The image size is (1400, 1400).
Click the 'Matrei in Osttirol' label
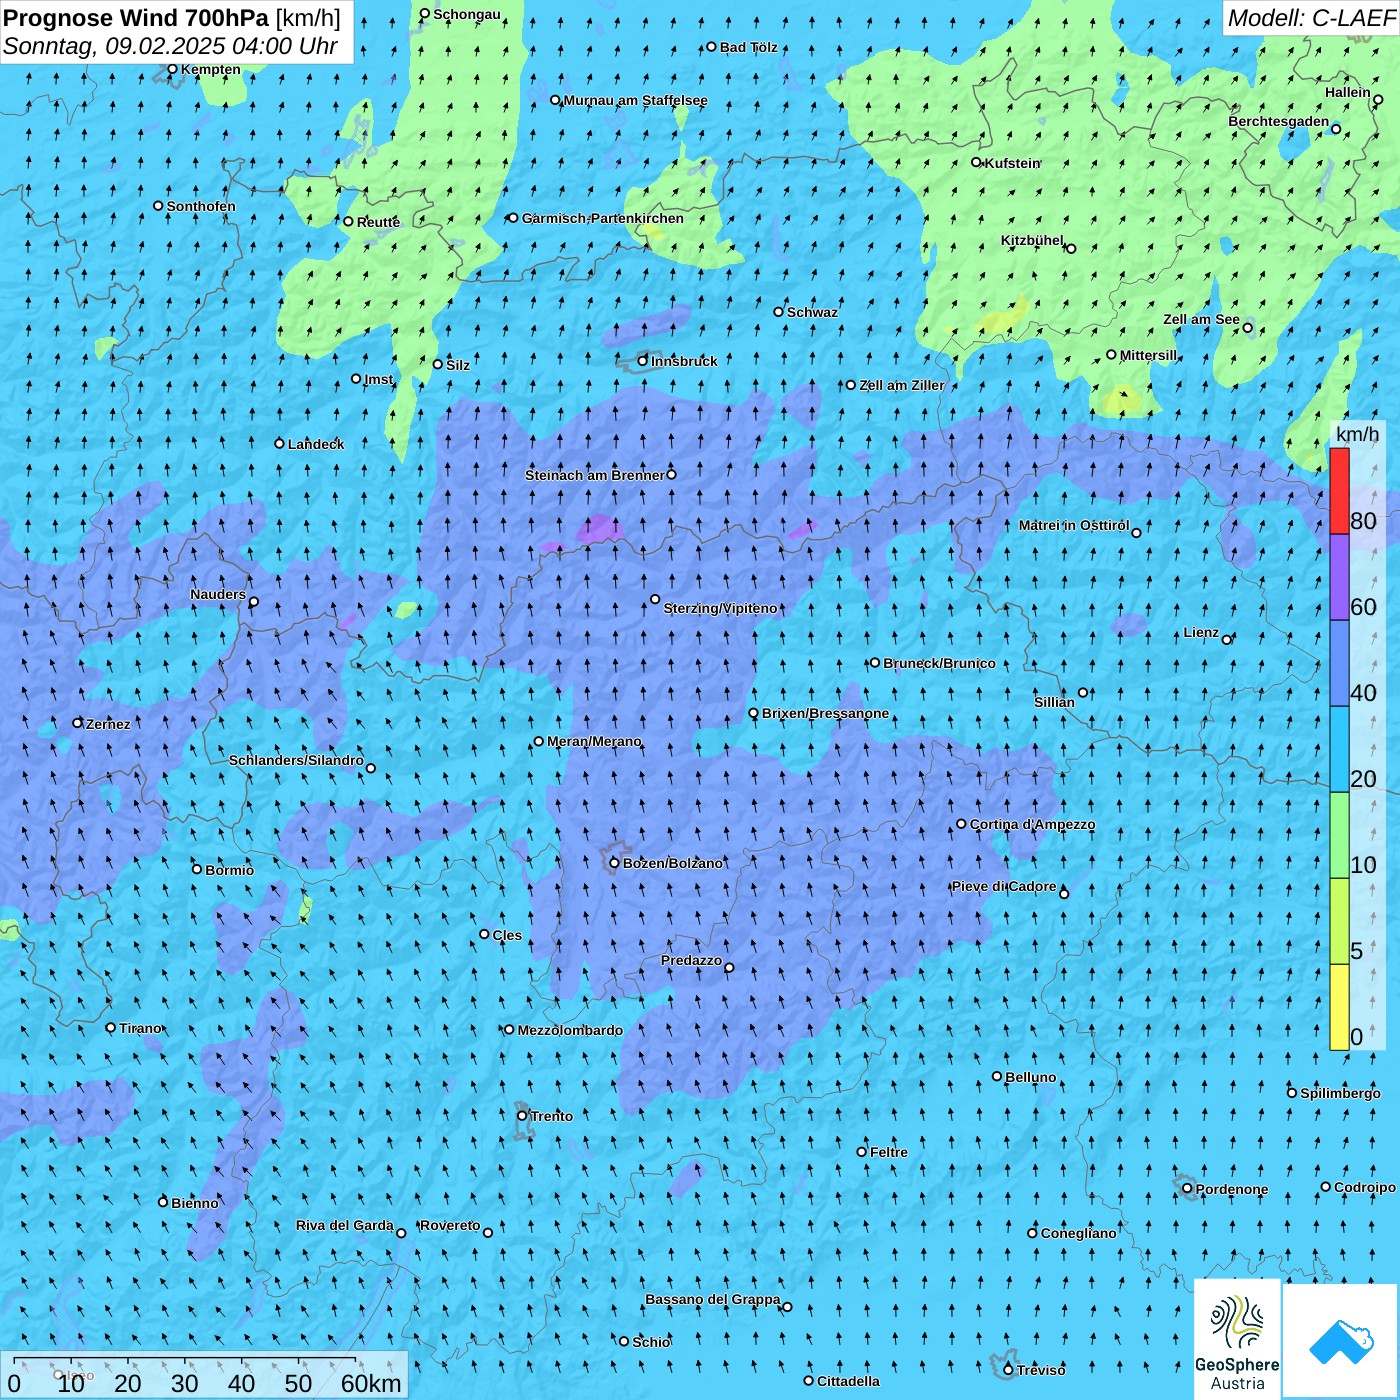tap(1074, 525)
